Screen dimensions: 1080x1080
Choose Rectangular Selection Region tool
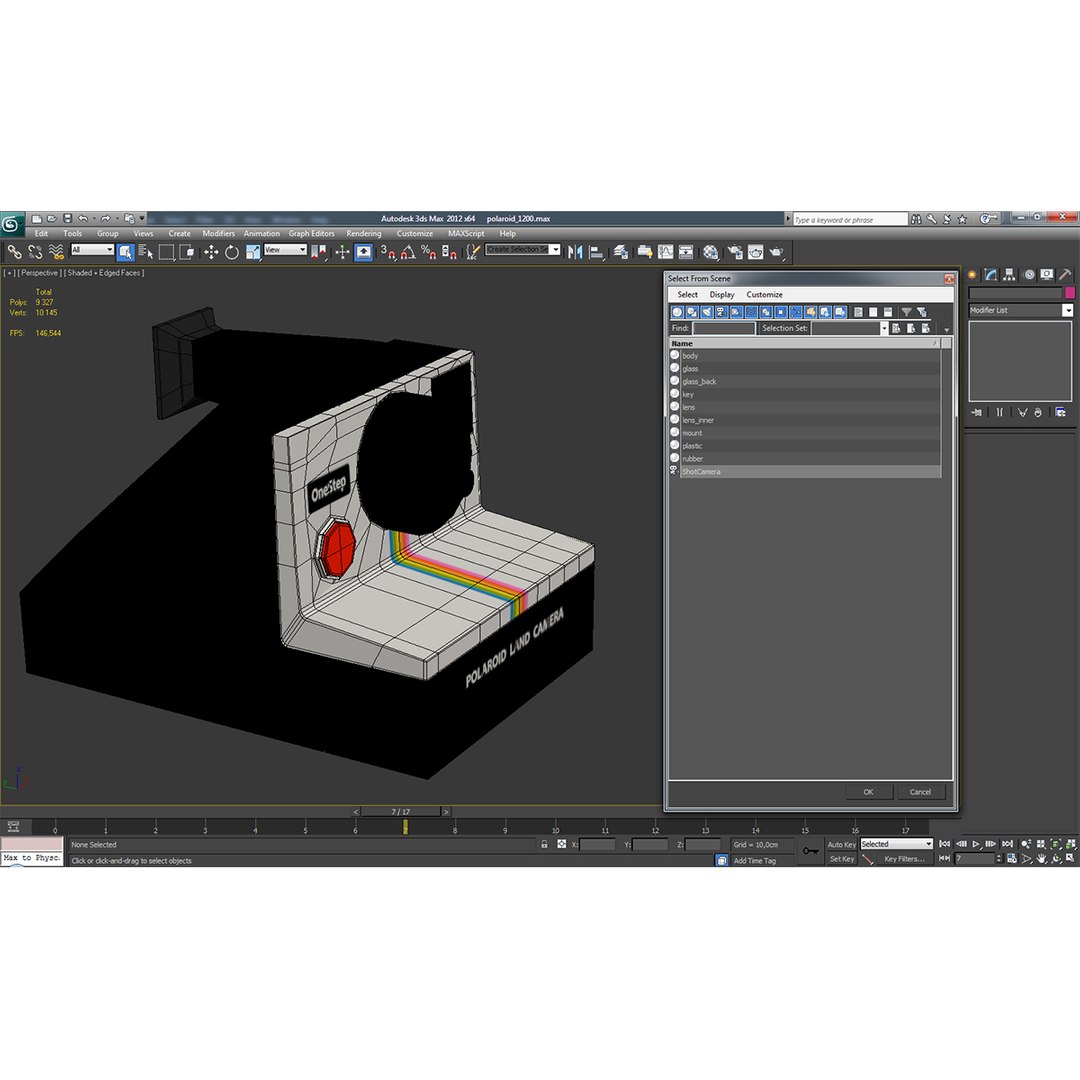point(166,252)
